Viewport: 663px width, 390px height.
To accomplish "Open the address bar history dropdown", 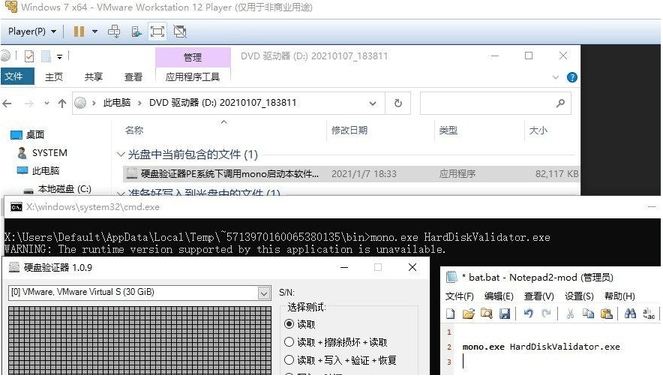I will point(373,103).
